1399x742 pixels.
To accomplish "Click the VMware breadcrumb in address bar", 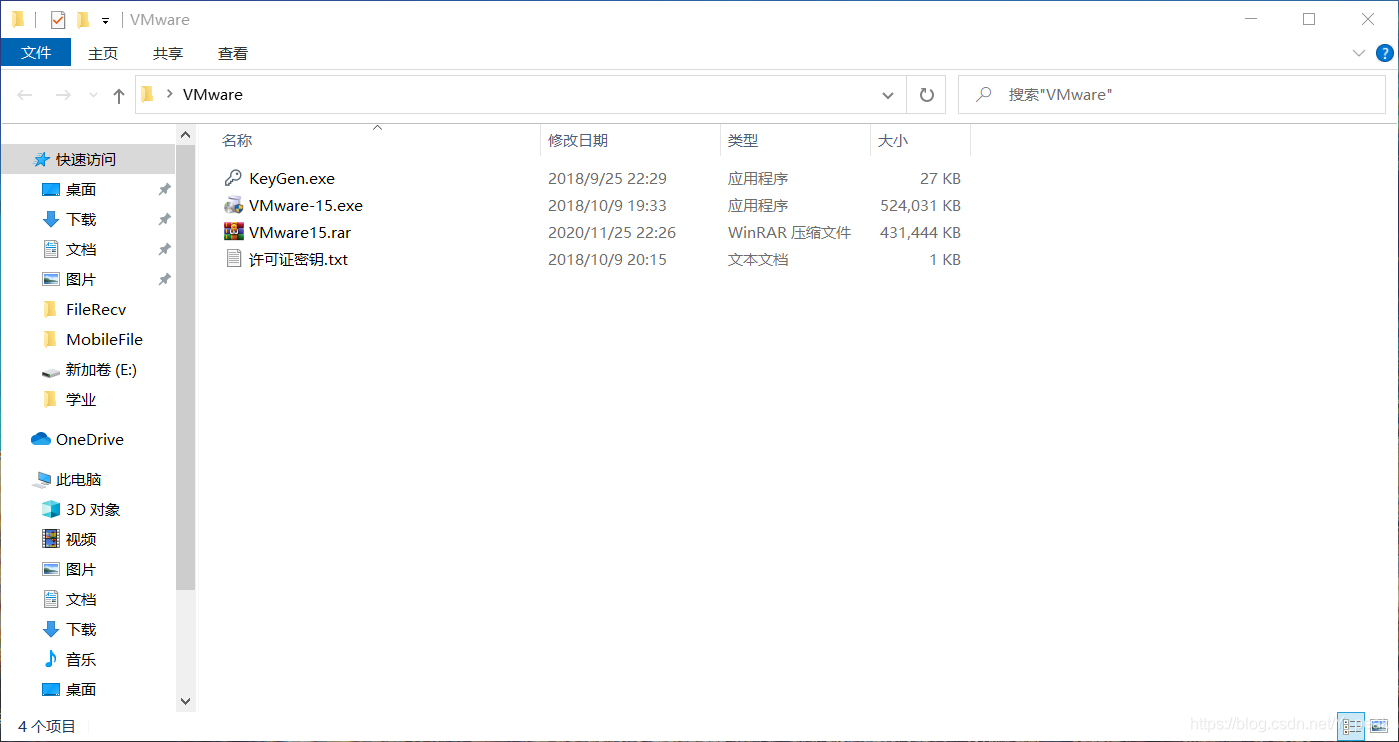I will coord(213,95).
